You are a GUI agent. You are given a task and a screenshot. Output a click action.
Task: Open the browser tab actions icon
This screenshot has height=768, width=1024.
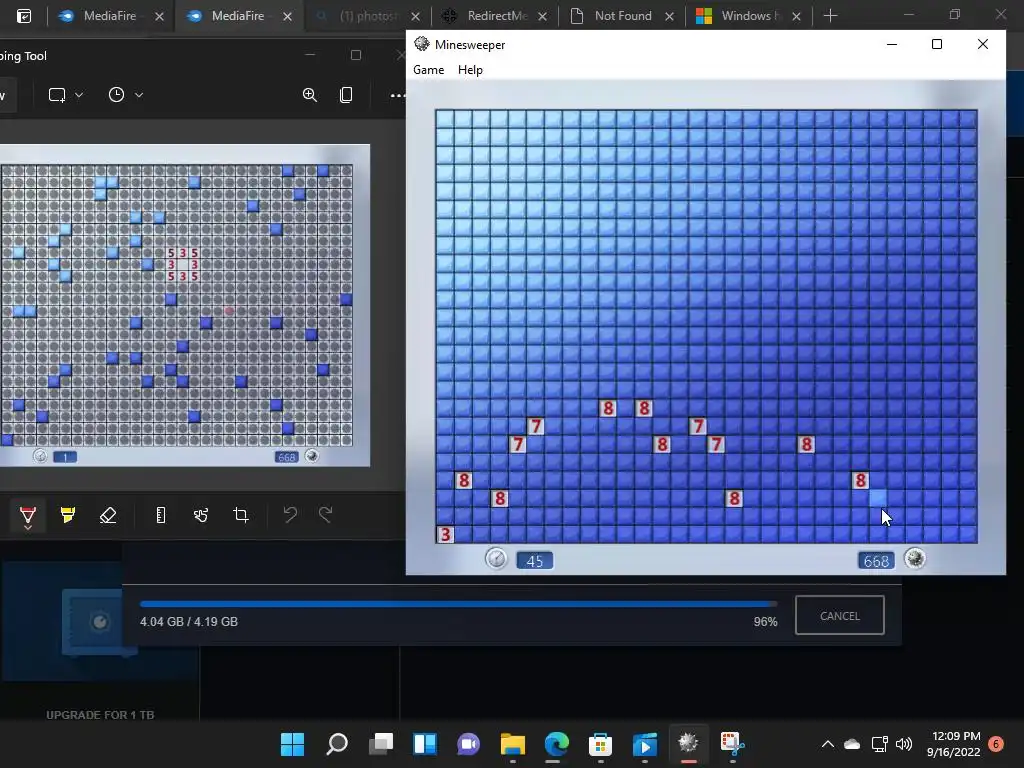tap(24, 16)
